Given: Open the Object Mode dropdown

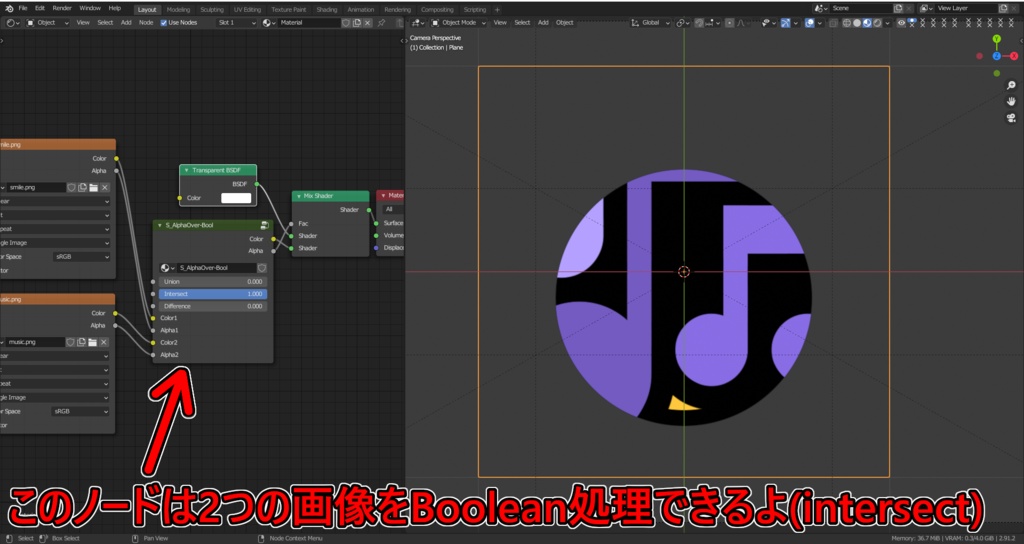Looking at the screenshot, I should (x=458, y=22).
